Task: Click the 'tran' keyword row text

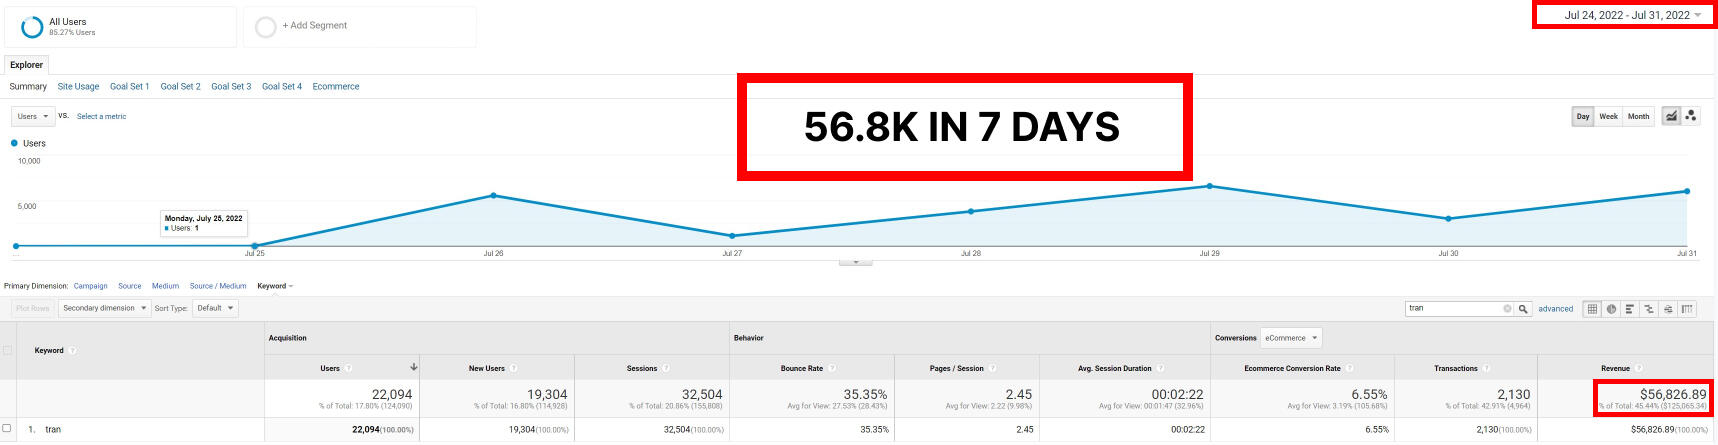Action: pos(53,430)
